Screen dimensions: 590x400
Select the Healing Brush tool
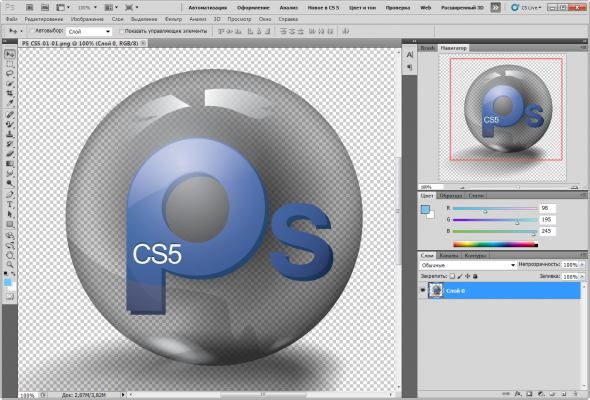coord(10,114)
